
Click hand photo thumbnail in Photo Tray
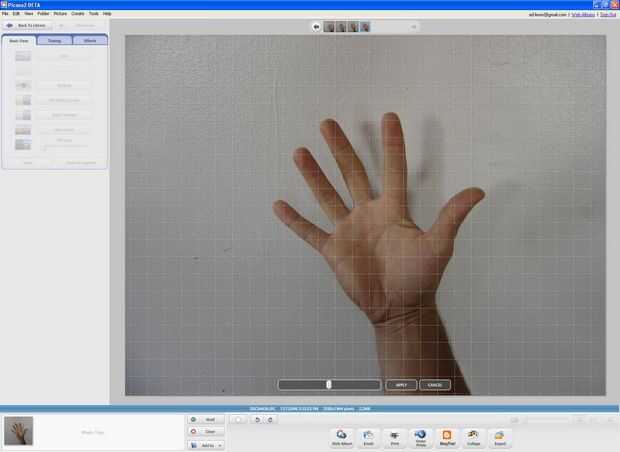pos(19,431)
